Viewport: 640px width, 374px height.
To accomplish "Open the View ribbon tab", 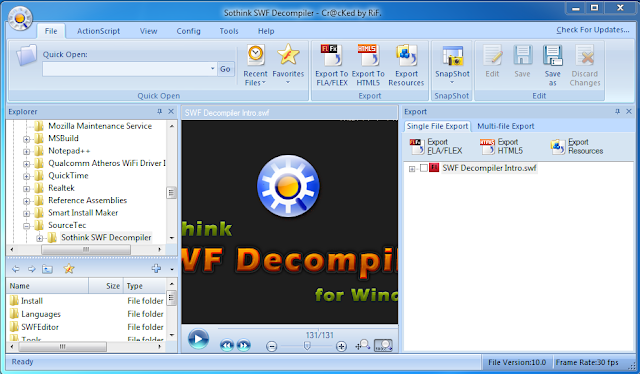I will point(148,31).
